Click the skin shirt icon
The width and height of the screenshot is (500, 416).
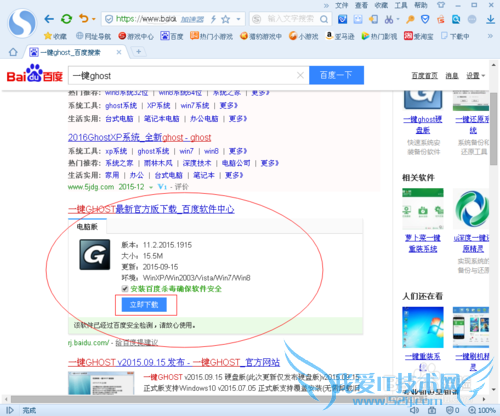coord(441,5)
